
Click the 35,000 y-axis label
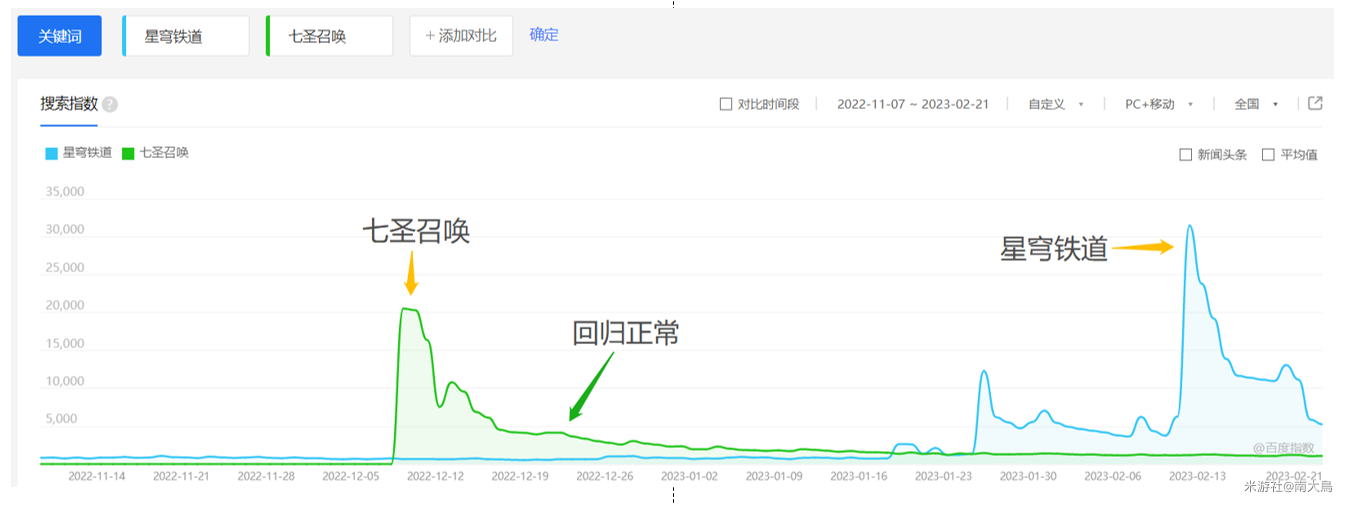[65, 192]
